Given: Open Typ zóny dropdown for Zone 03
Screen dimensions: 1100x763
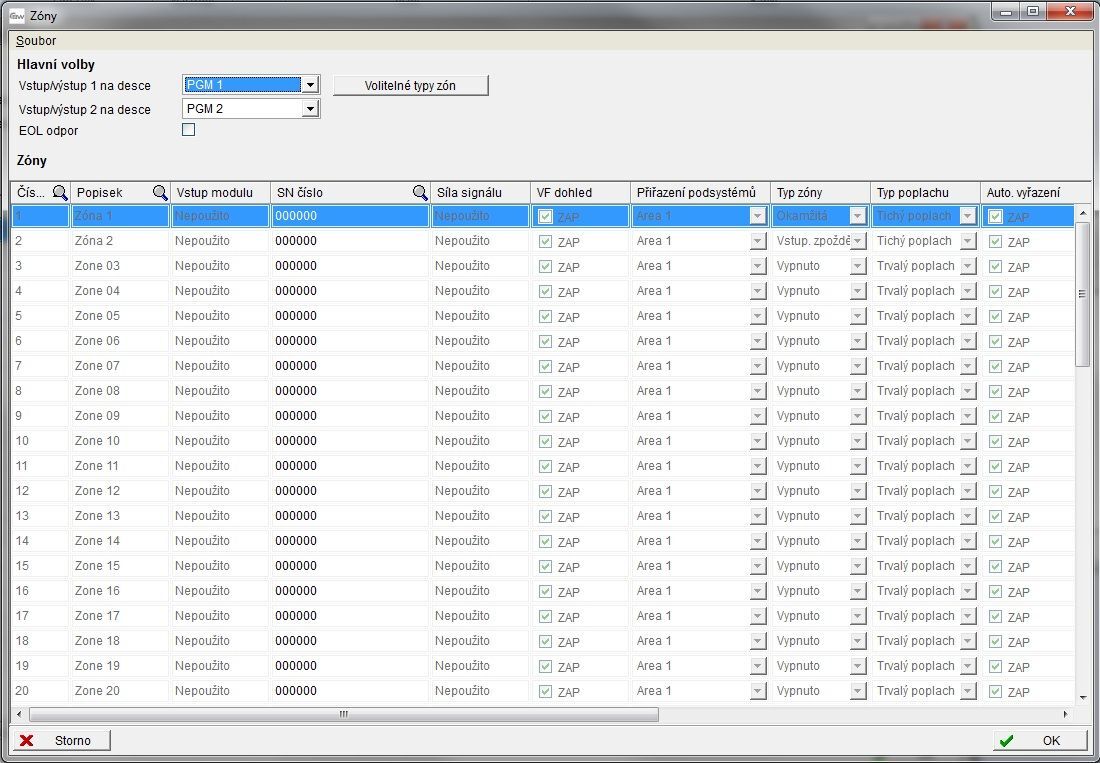Looking at the screenshot, I should tap(857, 266).
